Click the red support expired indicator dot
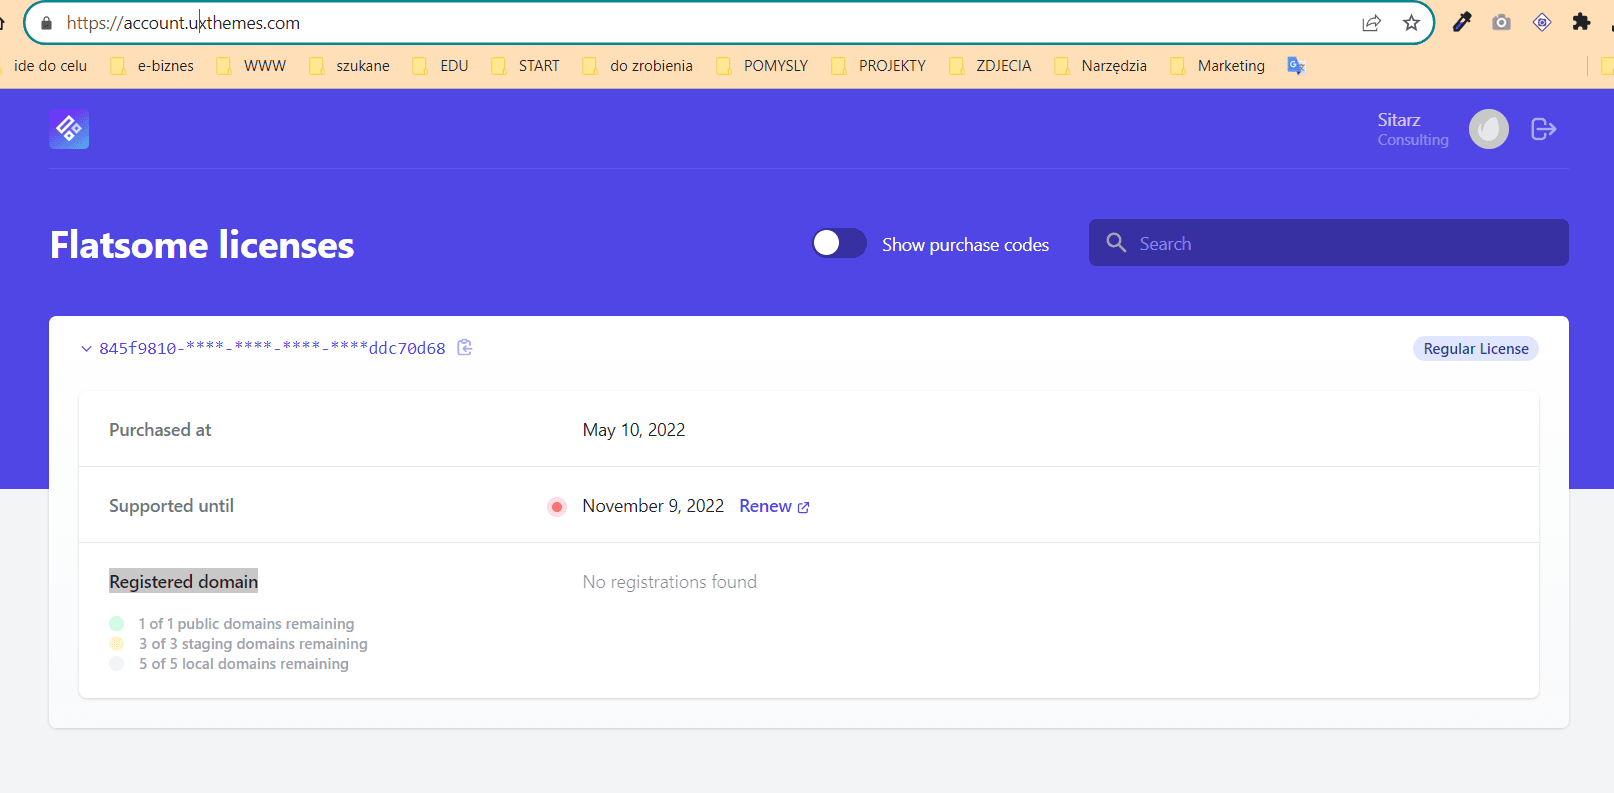 (557, 507)
